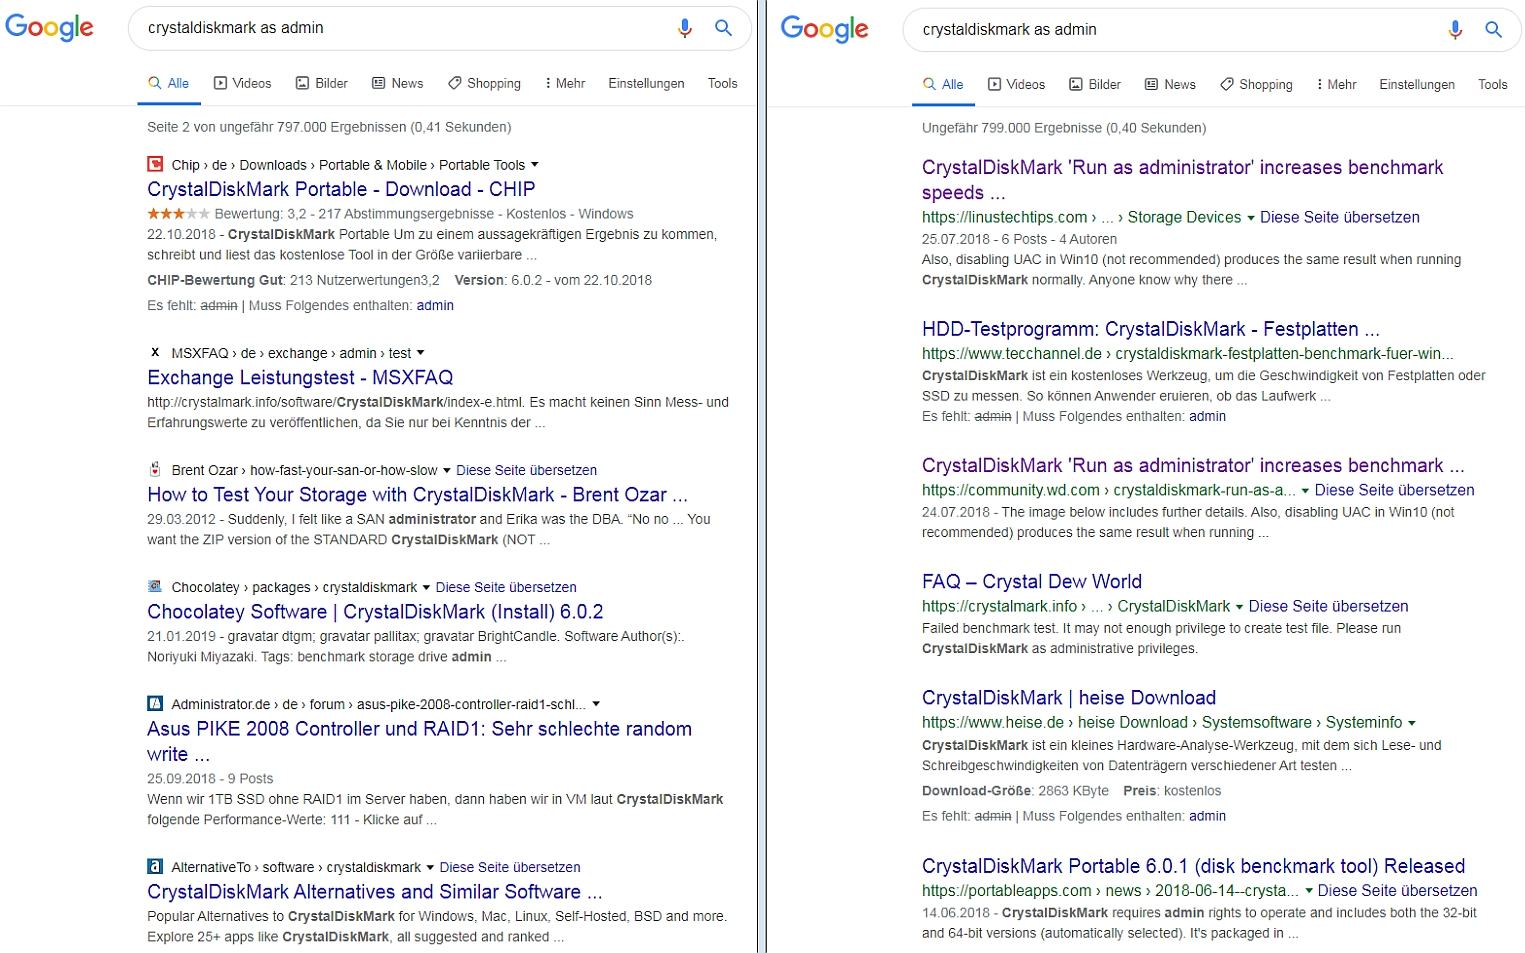1525x953 pixels.
Task: Open the dropdown arrow after linustechtips Storage Devices
Action: [1250, 217]
